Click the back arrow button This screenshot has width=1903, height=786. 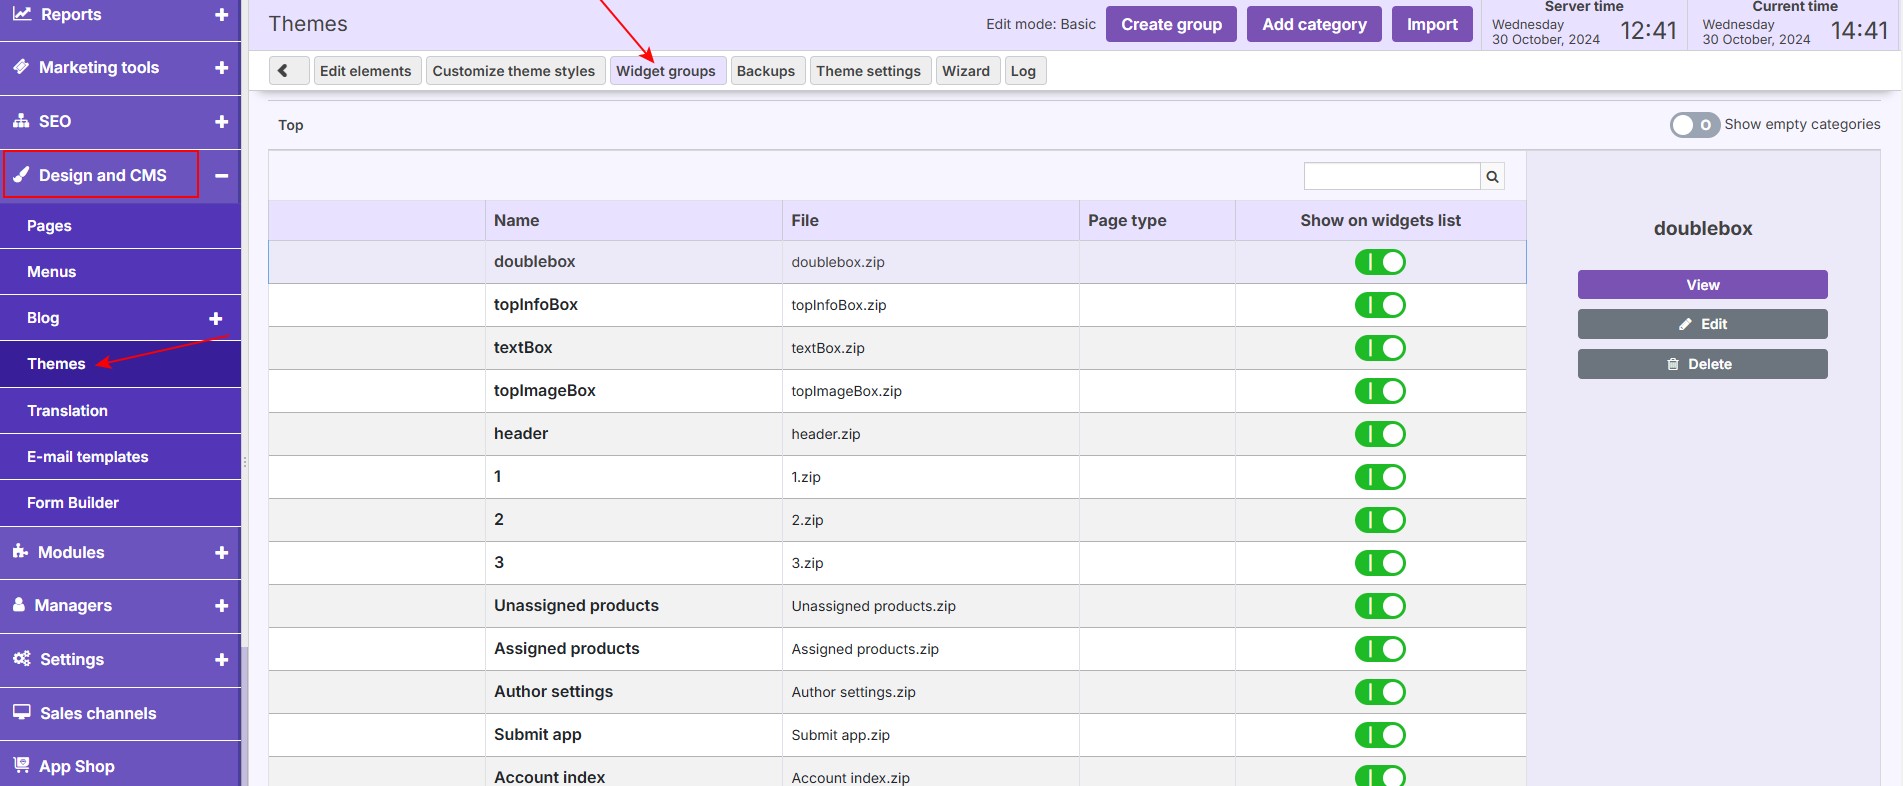pyautogui.click(x=289, y=70)
